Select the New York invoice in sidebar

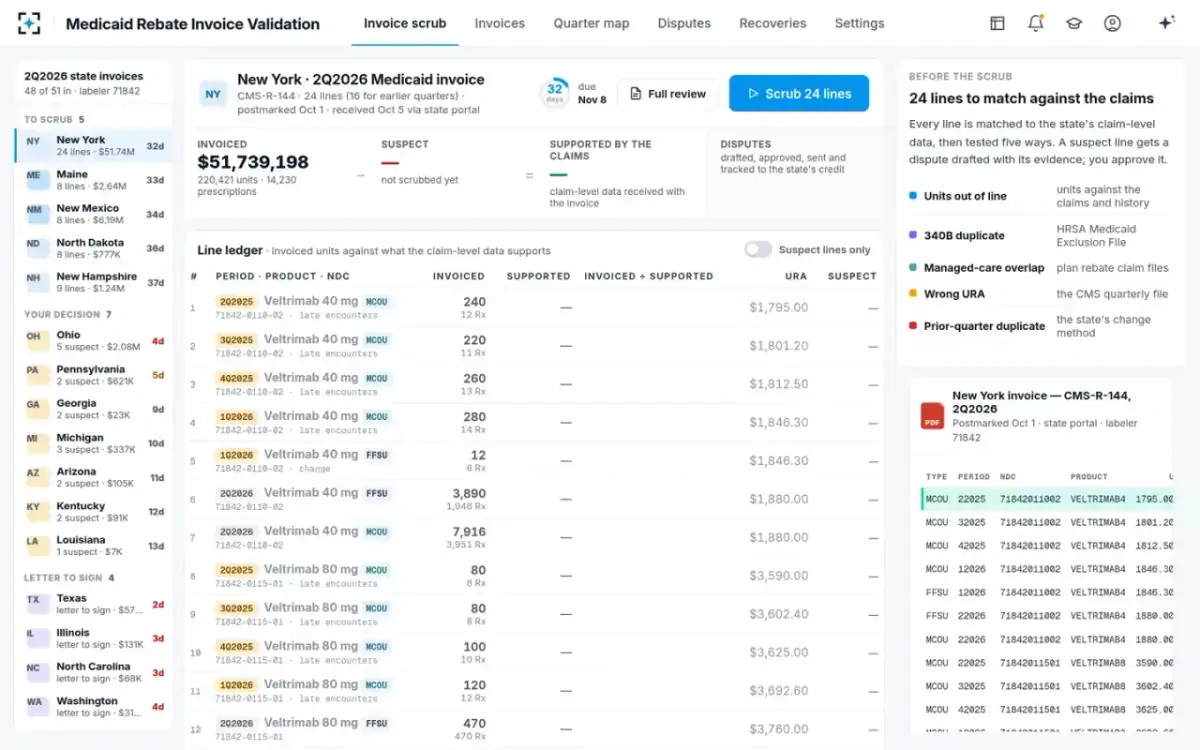(x=93, y=146)
